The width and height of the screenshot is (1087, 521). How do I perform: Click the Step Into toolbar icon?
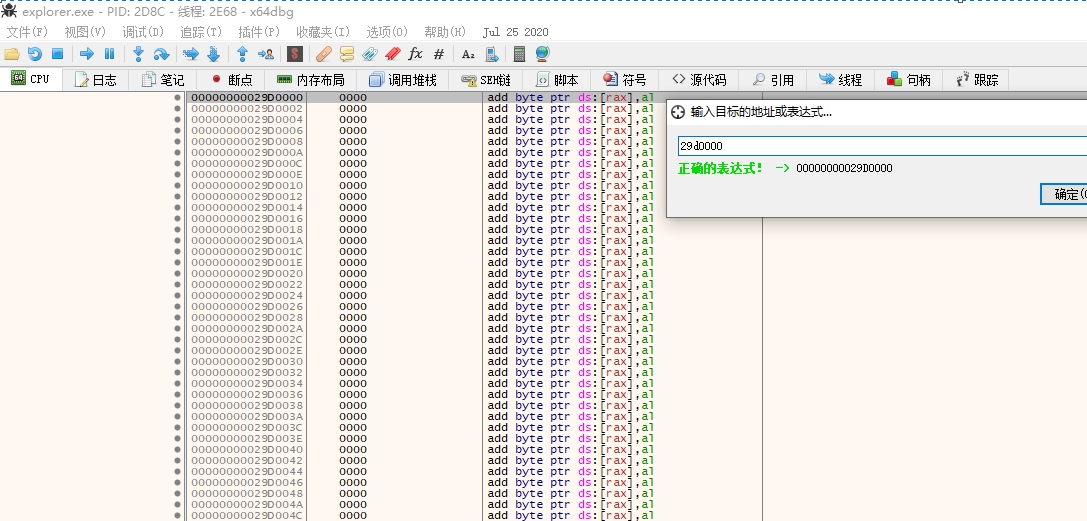pos(139,54)
